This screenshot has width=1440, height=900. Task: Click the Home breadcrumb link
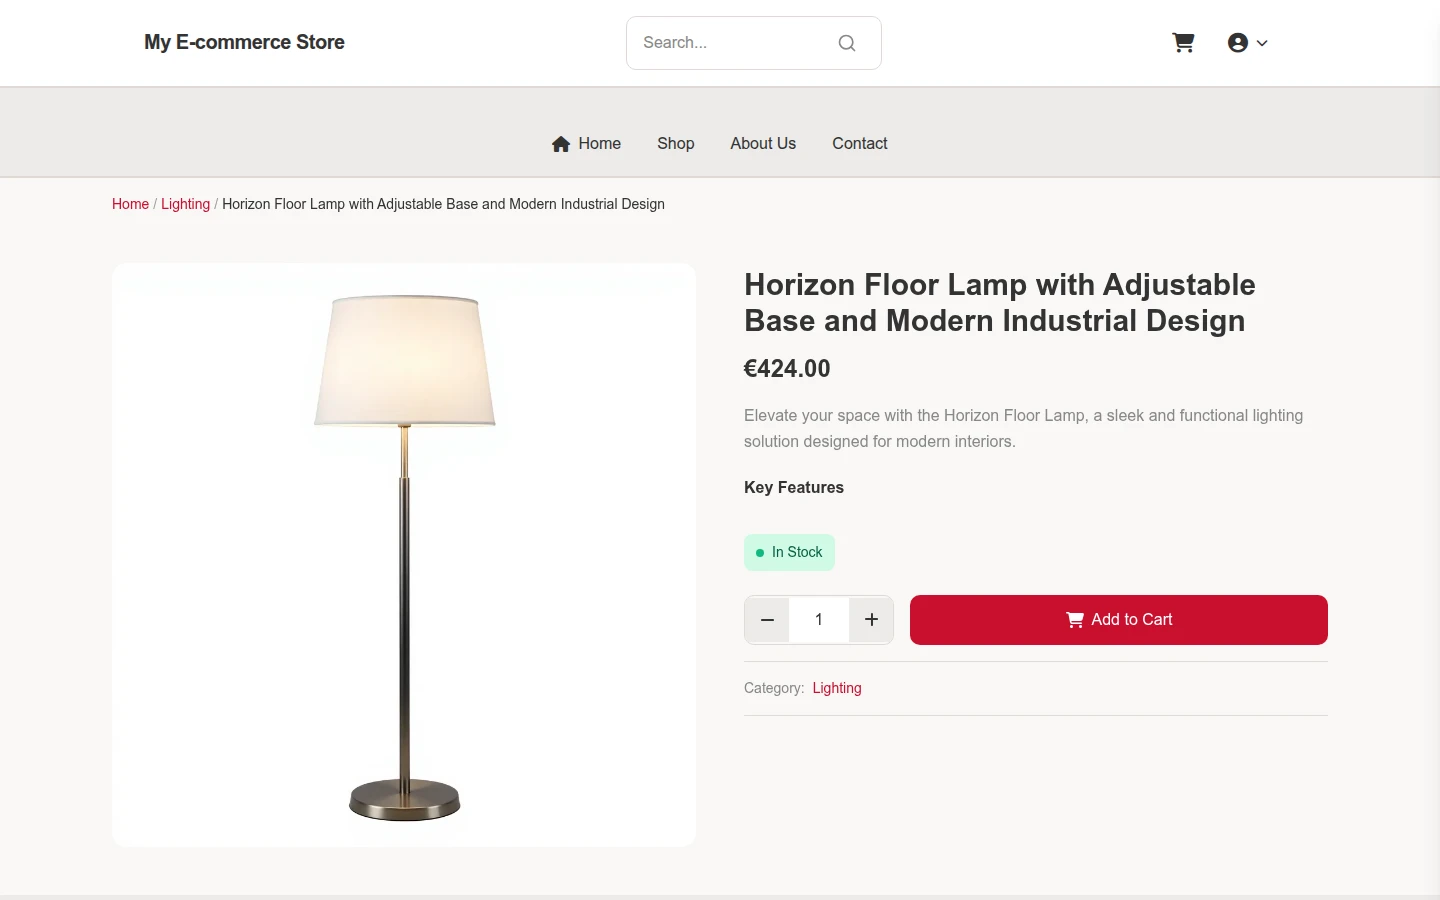pos(130,204)
